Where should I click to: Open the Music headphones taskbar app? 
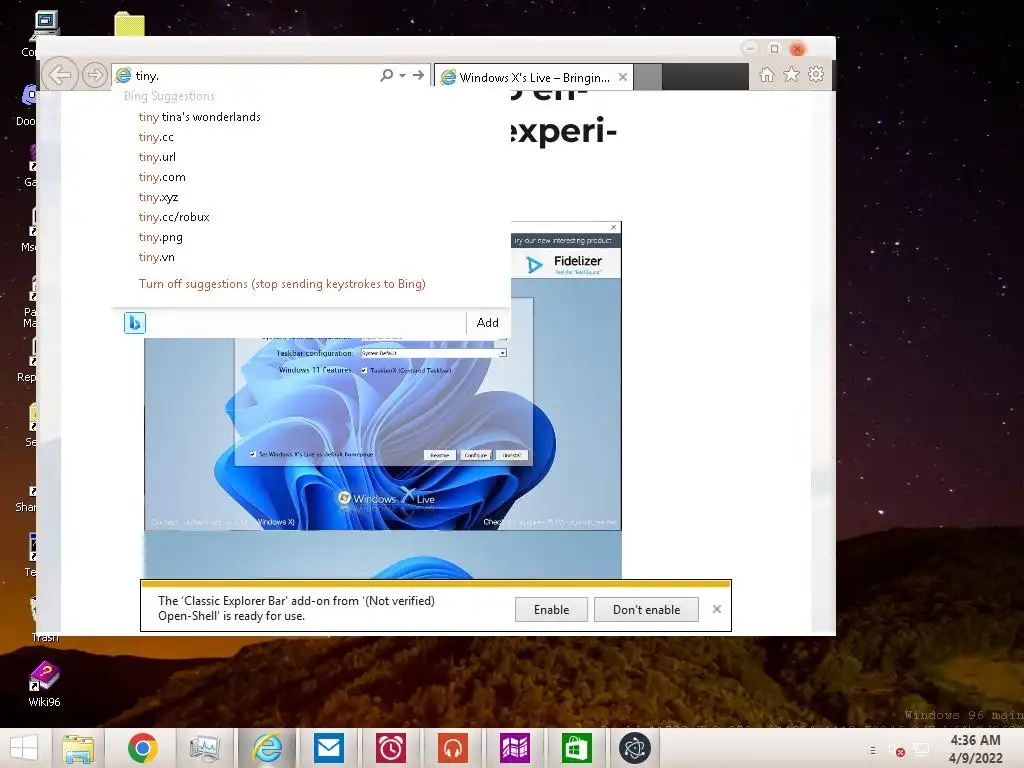(453, 748)
